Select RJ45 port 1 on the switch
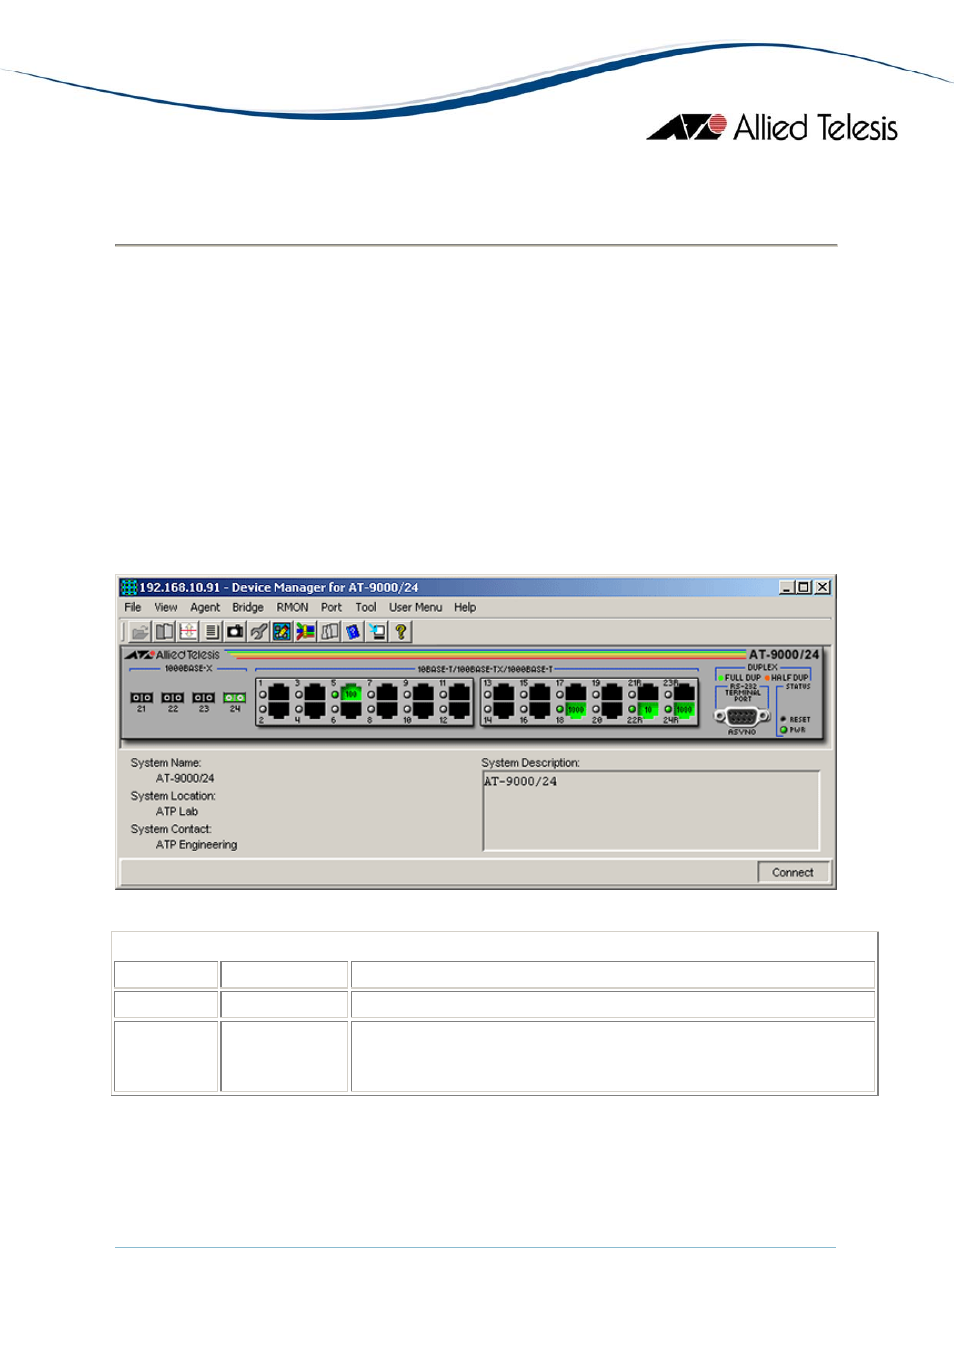954x1350 pixels. 279,692
